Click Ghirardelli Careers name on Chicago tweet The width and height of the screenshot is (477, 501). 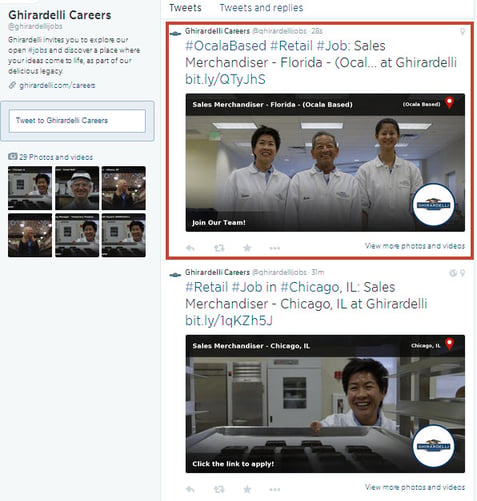(217, 272)
